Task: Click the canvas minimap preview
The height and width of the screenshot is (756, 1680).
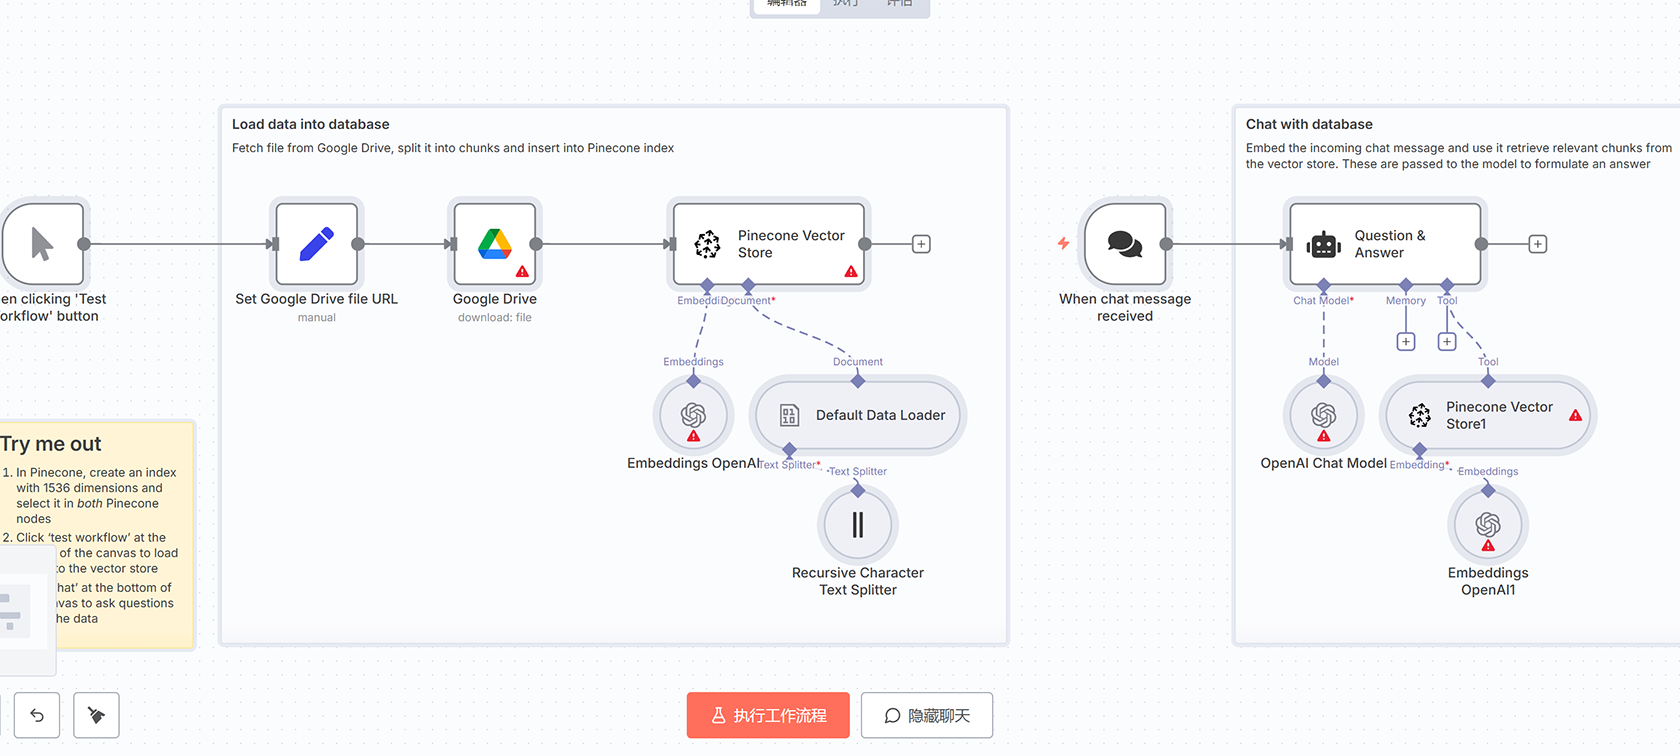Action: 22,610
